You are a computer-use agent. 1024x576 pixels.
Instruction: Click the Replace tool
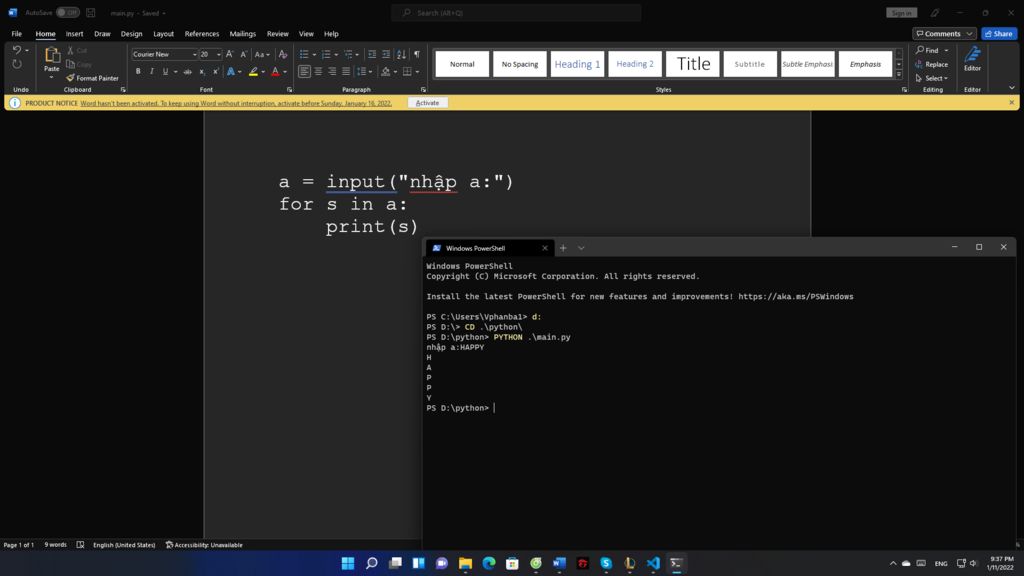[932, 64]
